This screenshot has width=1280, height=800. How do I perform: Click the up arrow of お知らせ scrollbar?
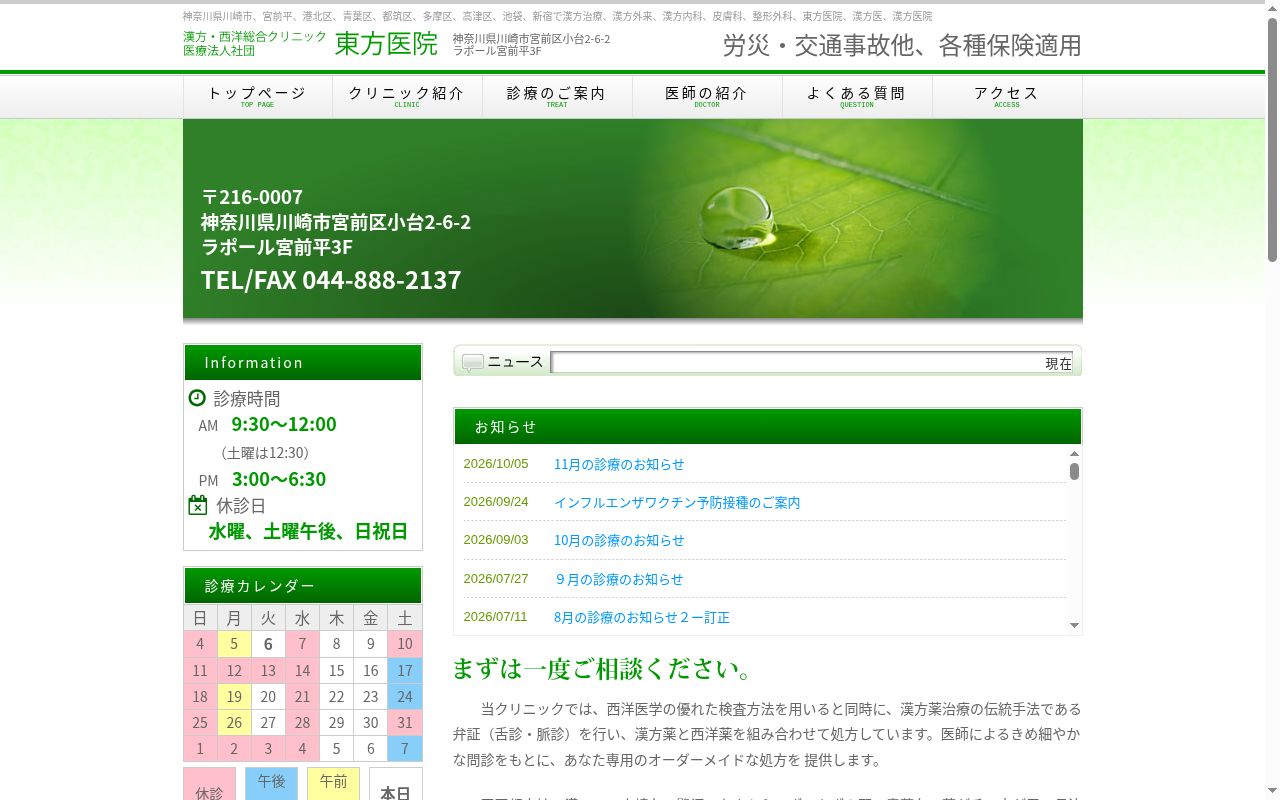(x=1074, y=453)
